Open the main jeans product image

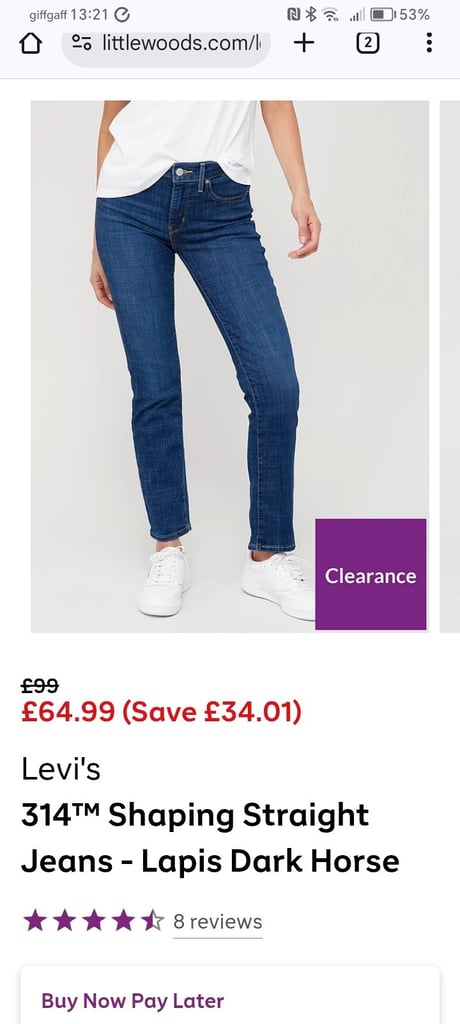230,366
